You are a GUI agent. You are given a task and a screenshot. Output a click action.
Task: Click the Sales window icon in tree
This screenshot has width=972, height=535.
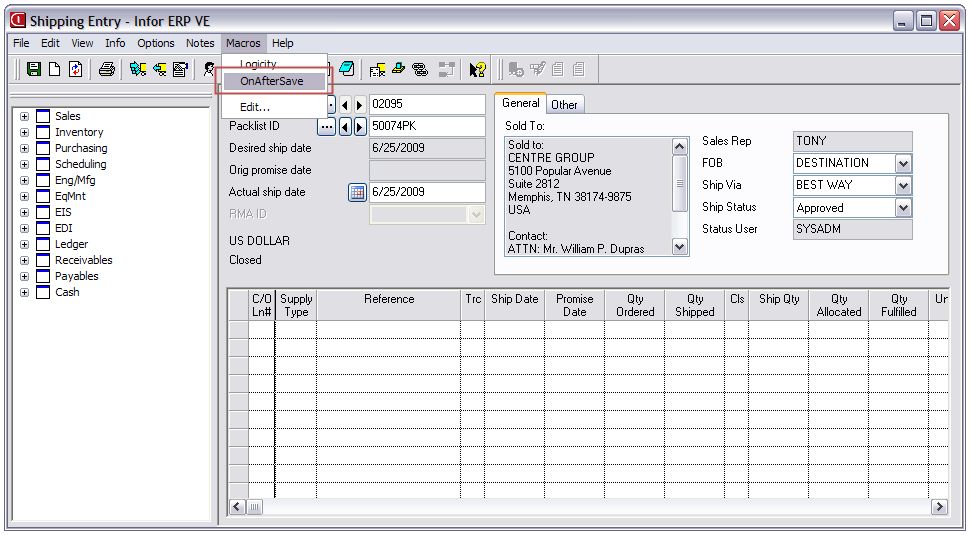(43, 116)
